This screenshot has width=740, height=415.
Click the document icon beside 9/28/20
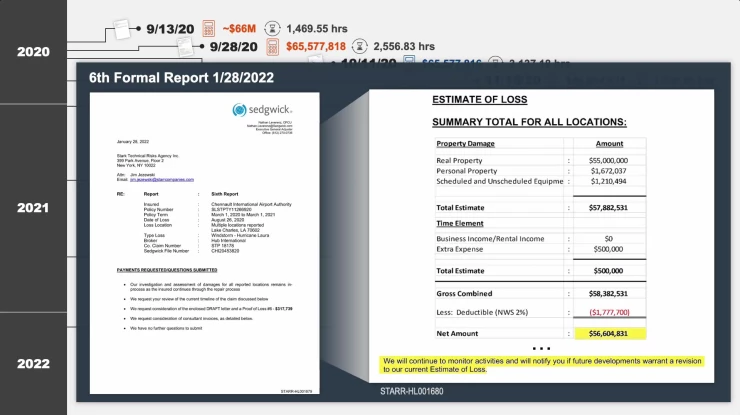tap(185, 45)
